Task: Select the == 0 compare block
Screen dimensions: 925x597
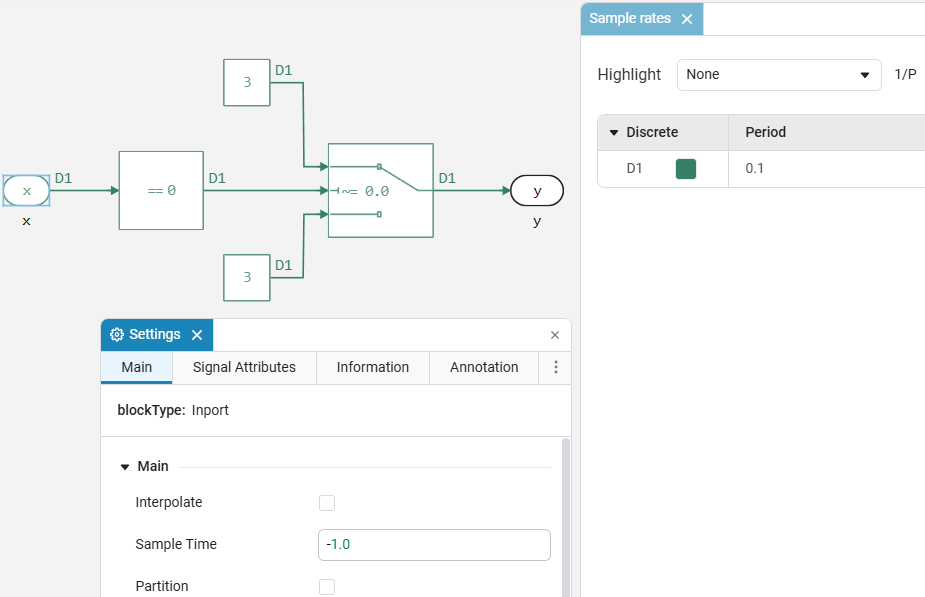Action: pyautogui.click(x=161, y=190)
